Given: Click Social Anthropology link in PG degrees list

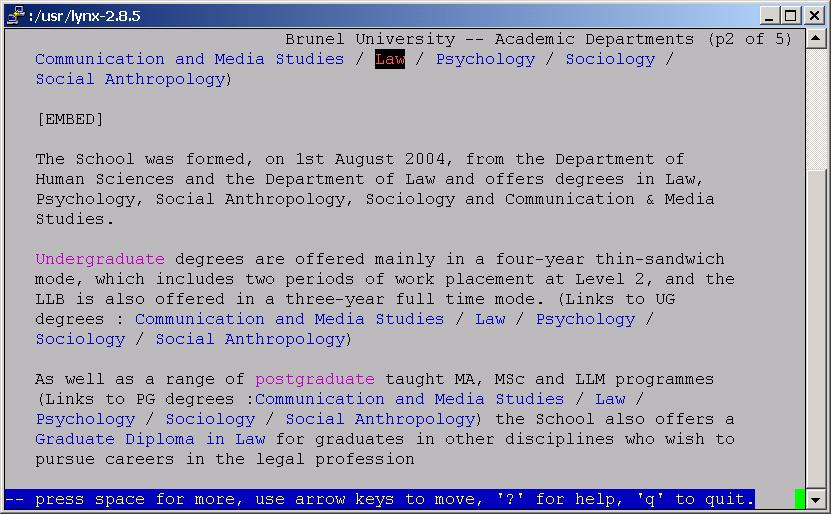Looking at the screenshot, I should (x=379, y=419).
